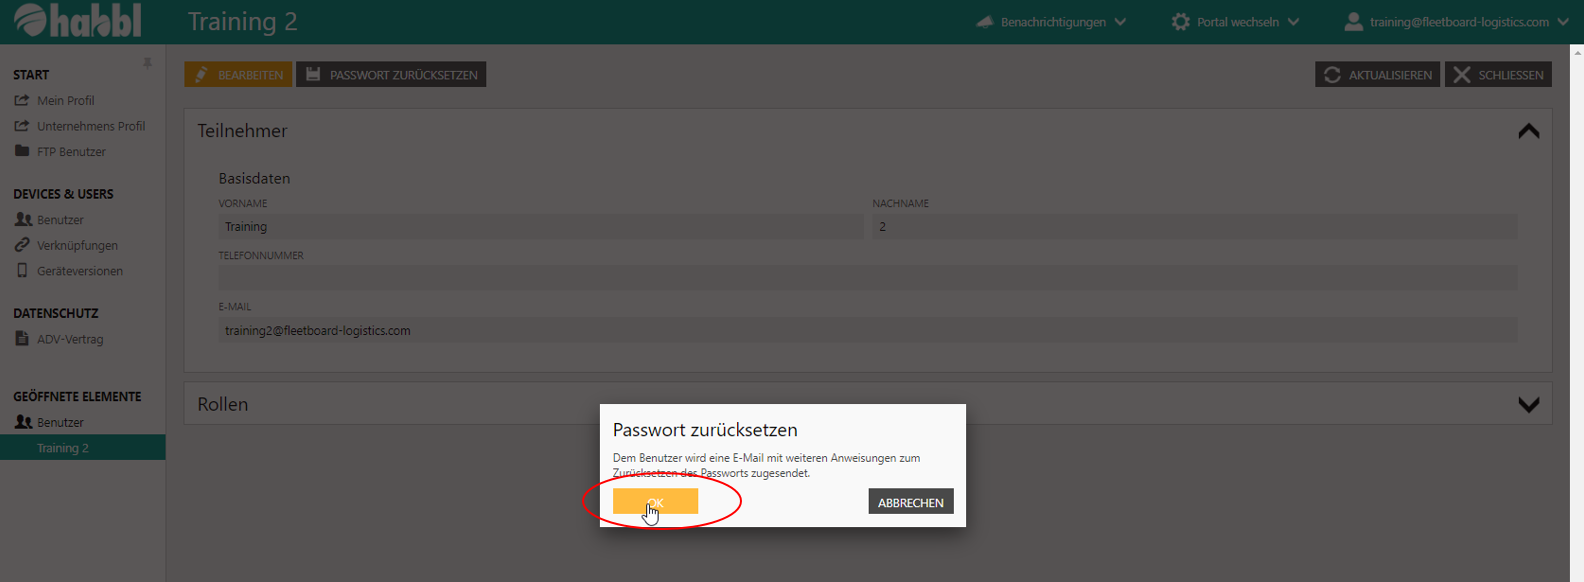The height and width of the screenshot is (582, 1584).
Task: Open Unternehmens Profil in the sidebar
Action: coord(90,126)
